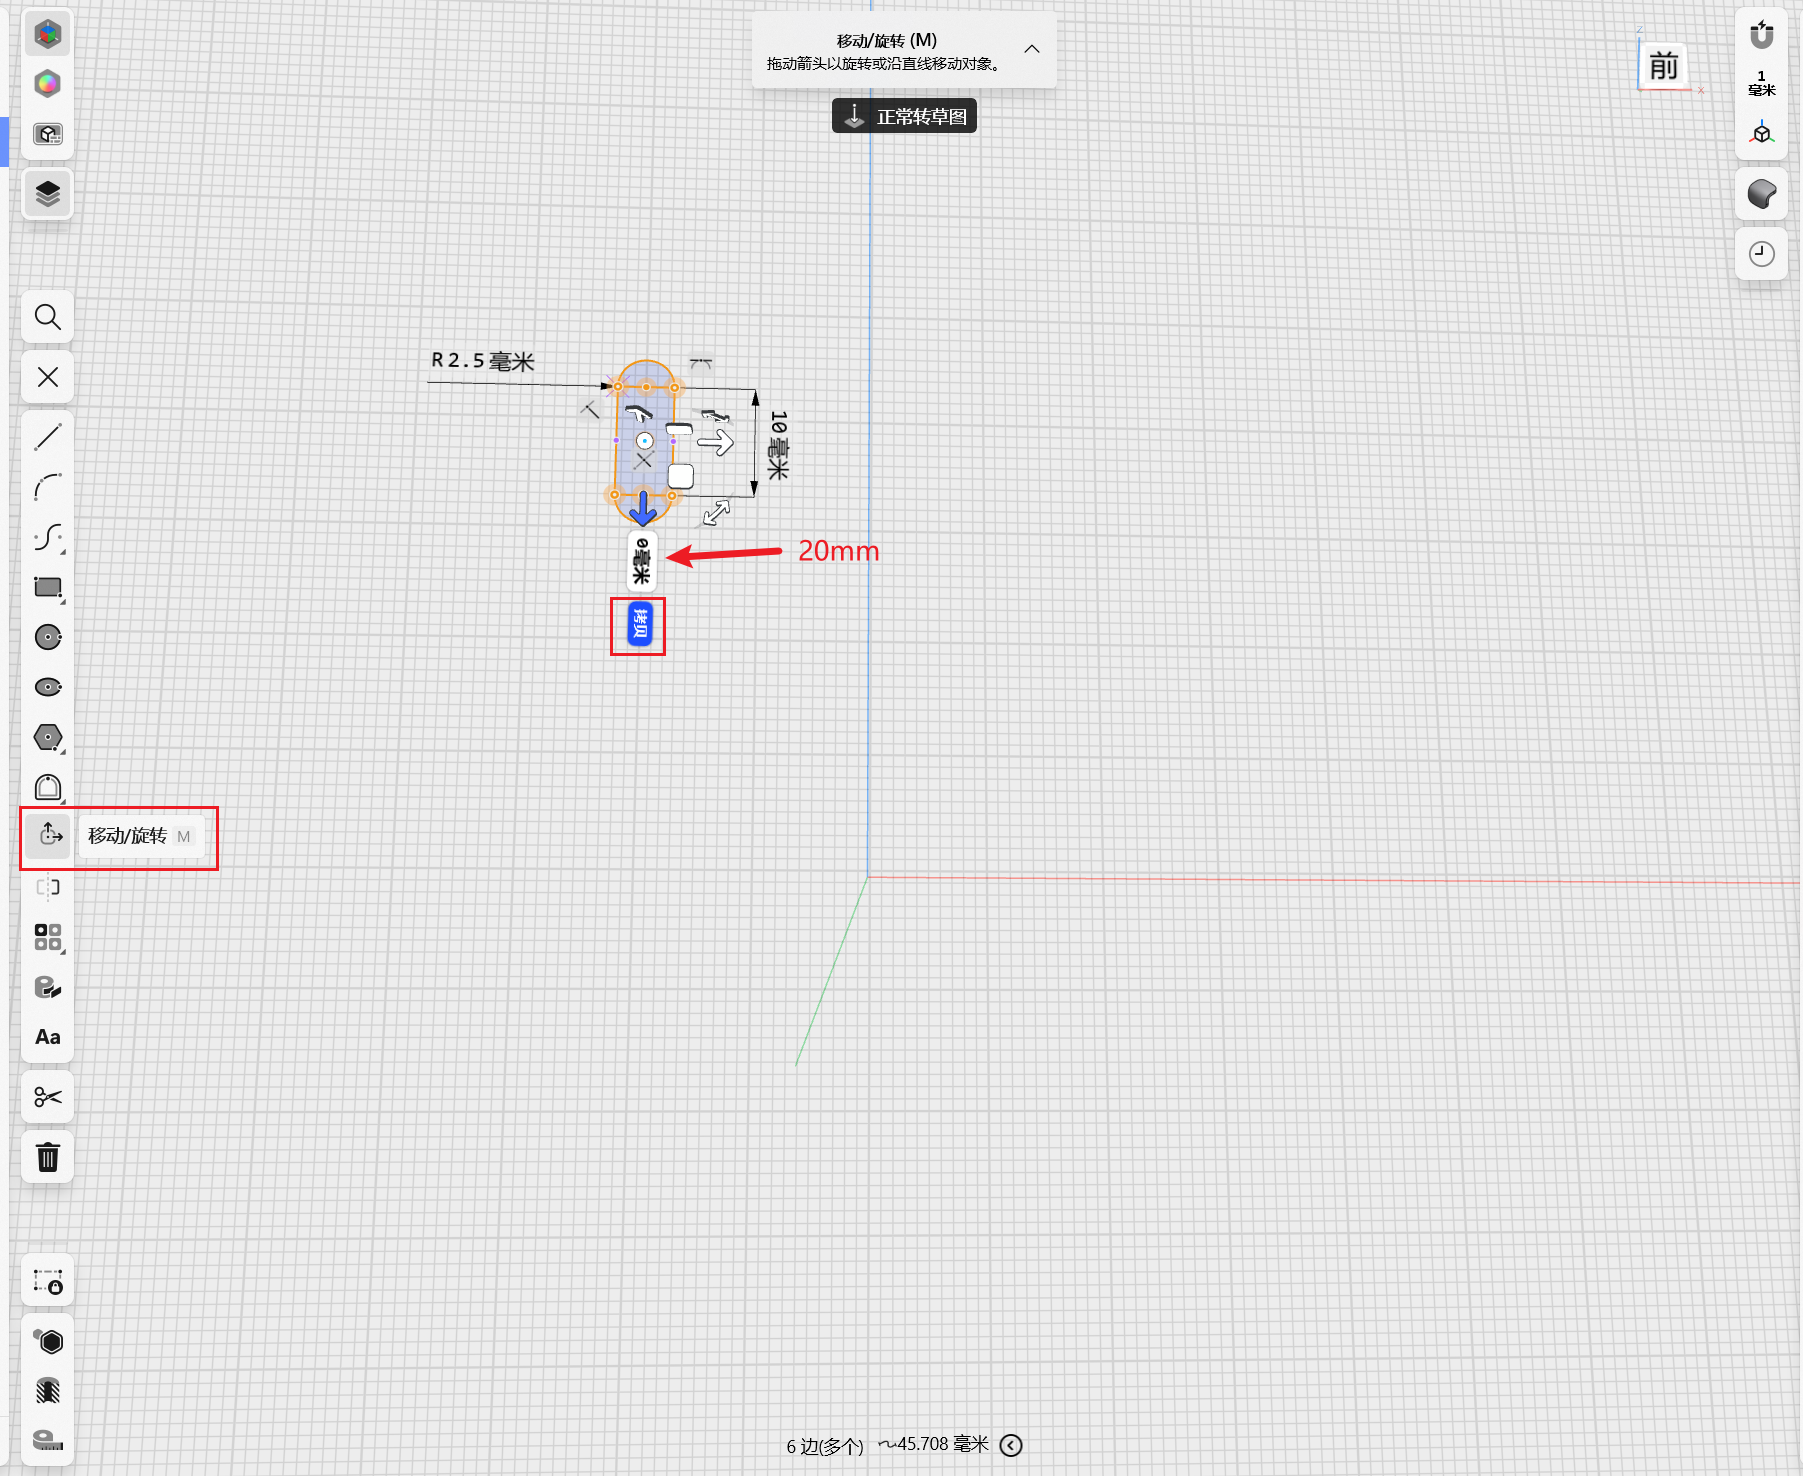Click the hatched section view icon
This screenshot has width=1803, height=1476.
pos(47,1391)
